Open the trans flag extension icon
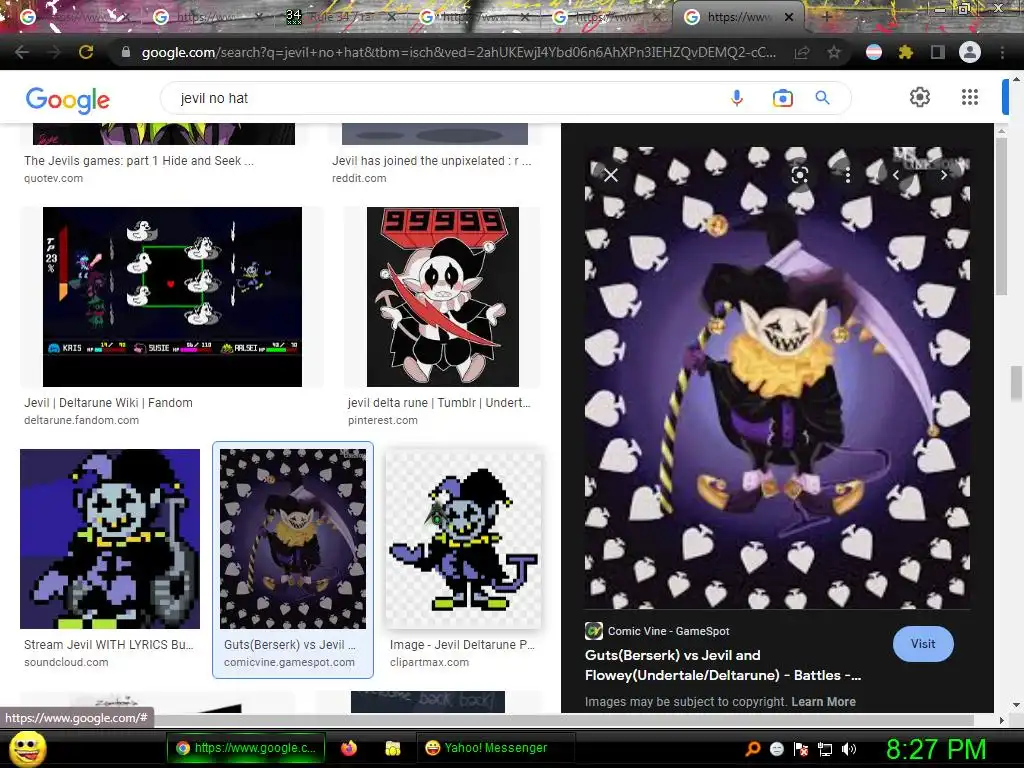 tap(874, 52)
